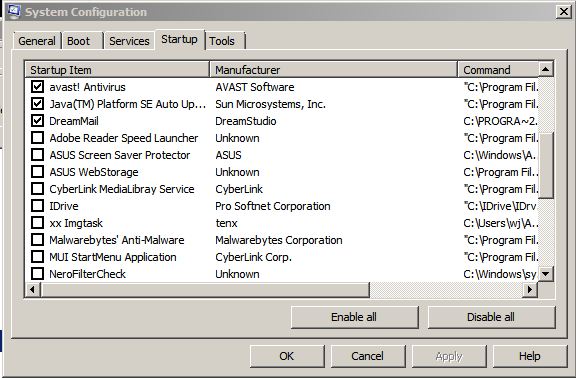The height and width of the screenshot is (378, 576).
Task: Uncheck the DreamMail startup item
Action: pos(37,120)
